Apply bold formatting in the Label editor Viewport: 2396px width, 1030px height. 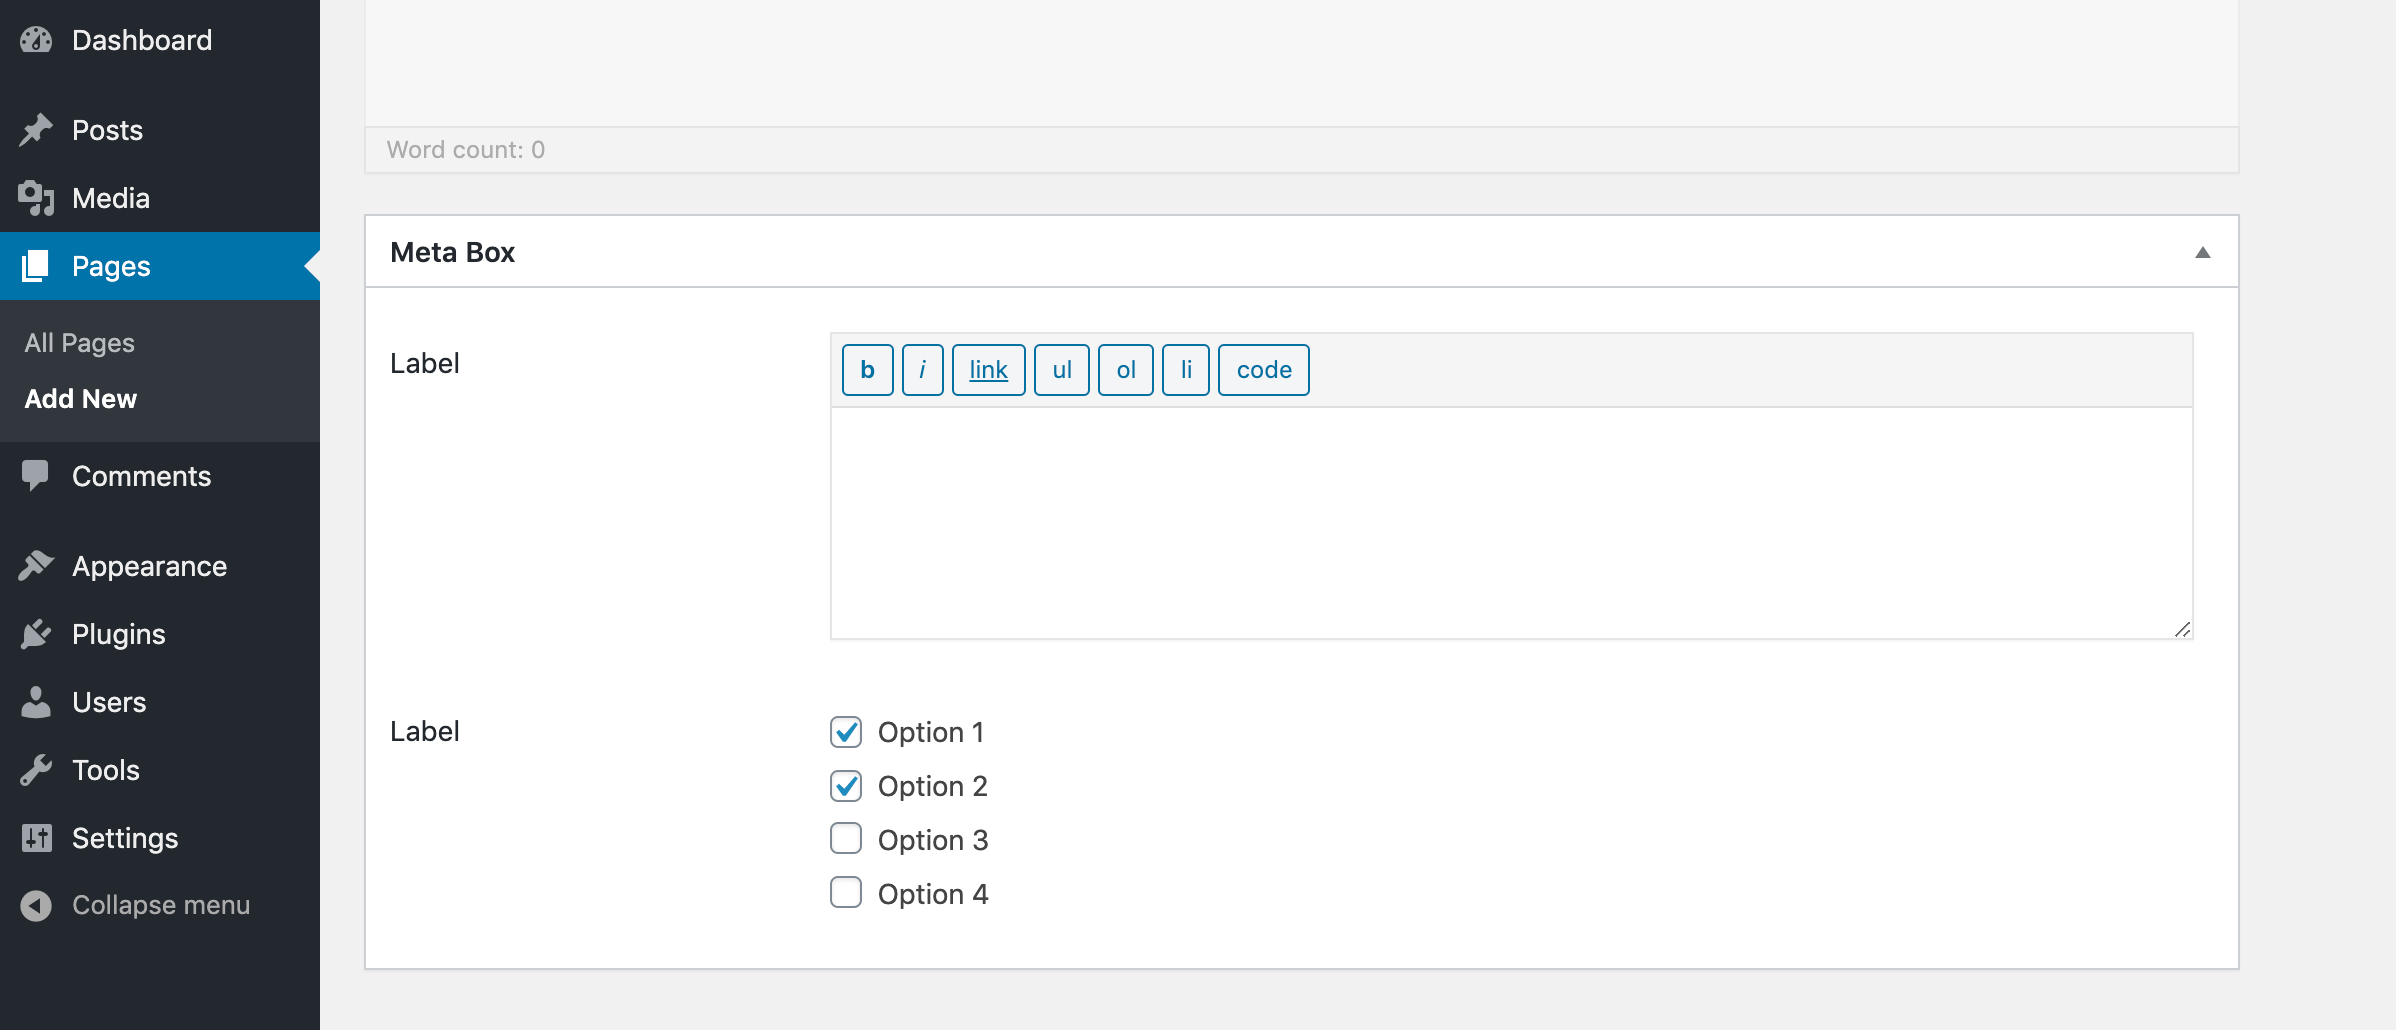[867, 369]
